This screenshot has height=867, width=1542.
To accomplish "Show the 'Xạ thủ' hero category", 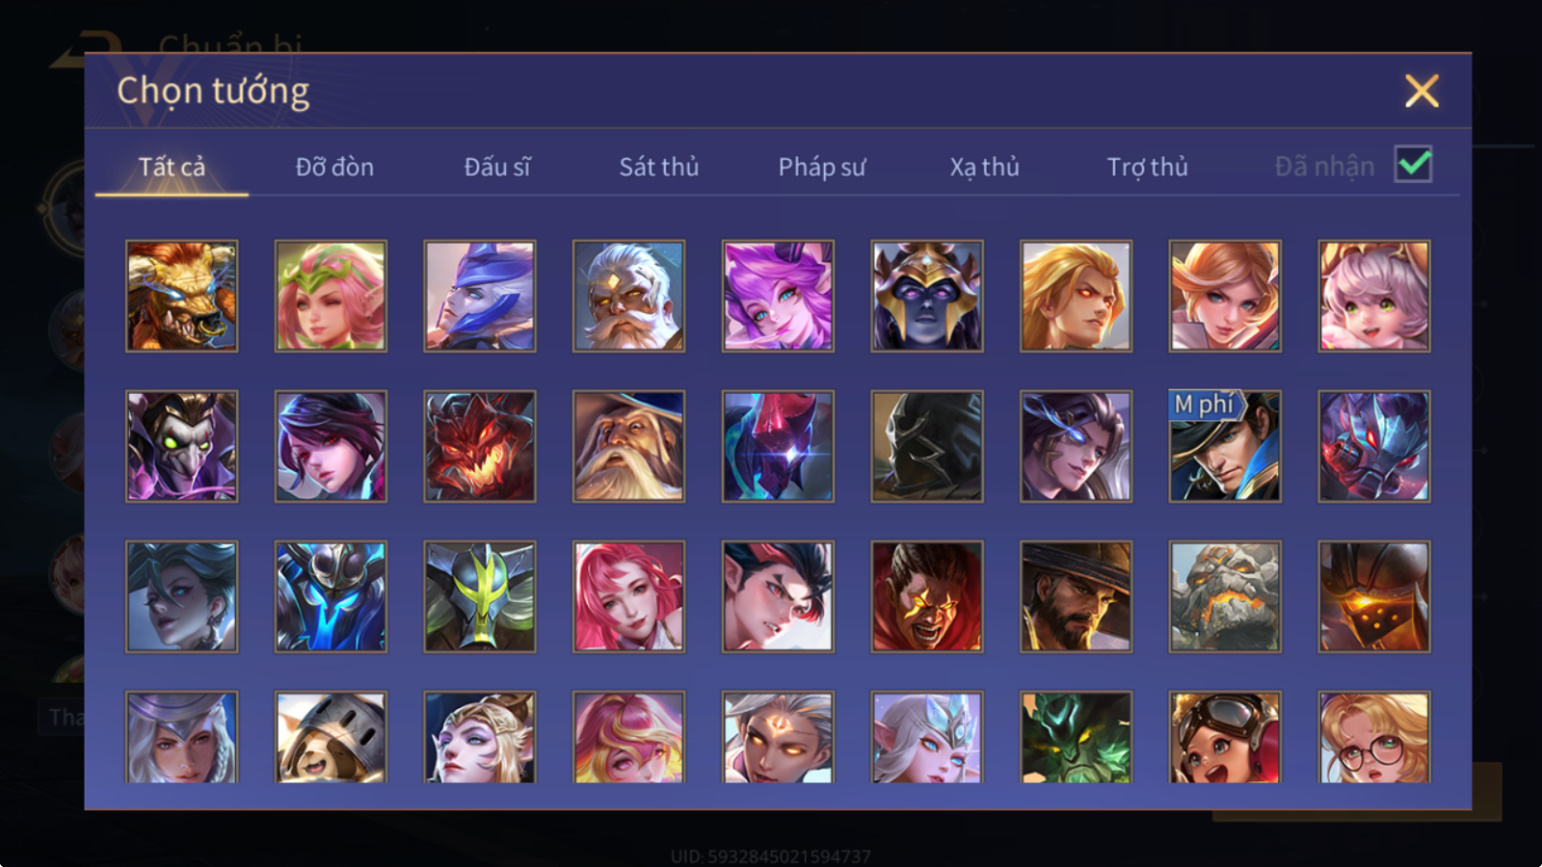I will coord(985,167).
